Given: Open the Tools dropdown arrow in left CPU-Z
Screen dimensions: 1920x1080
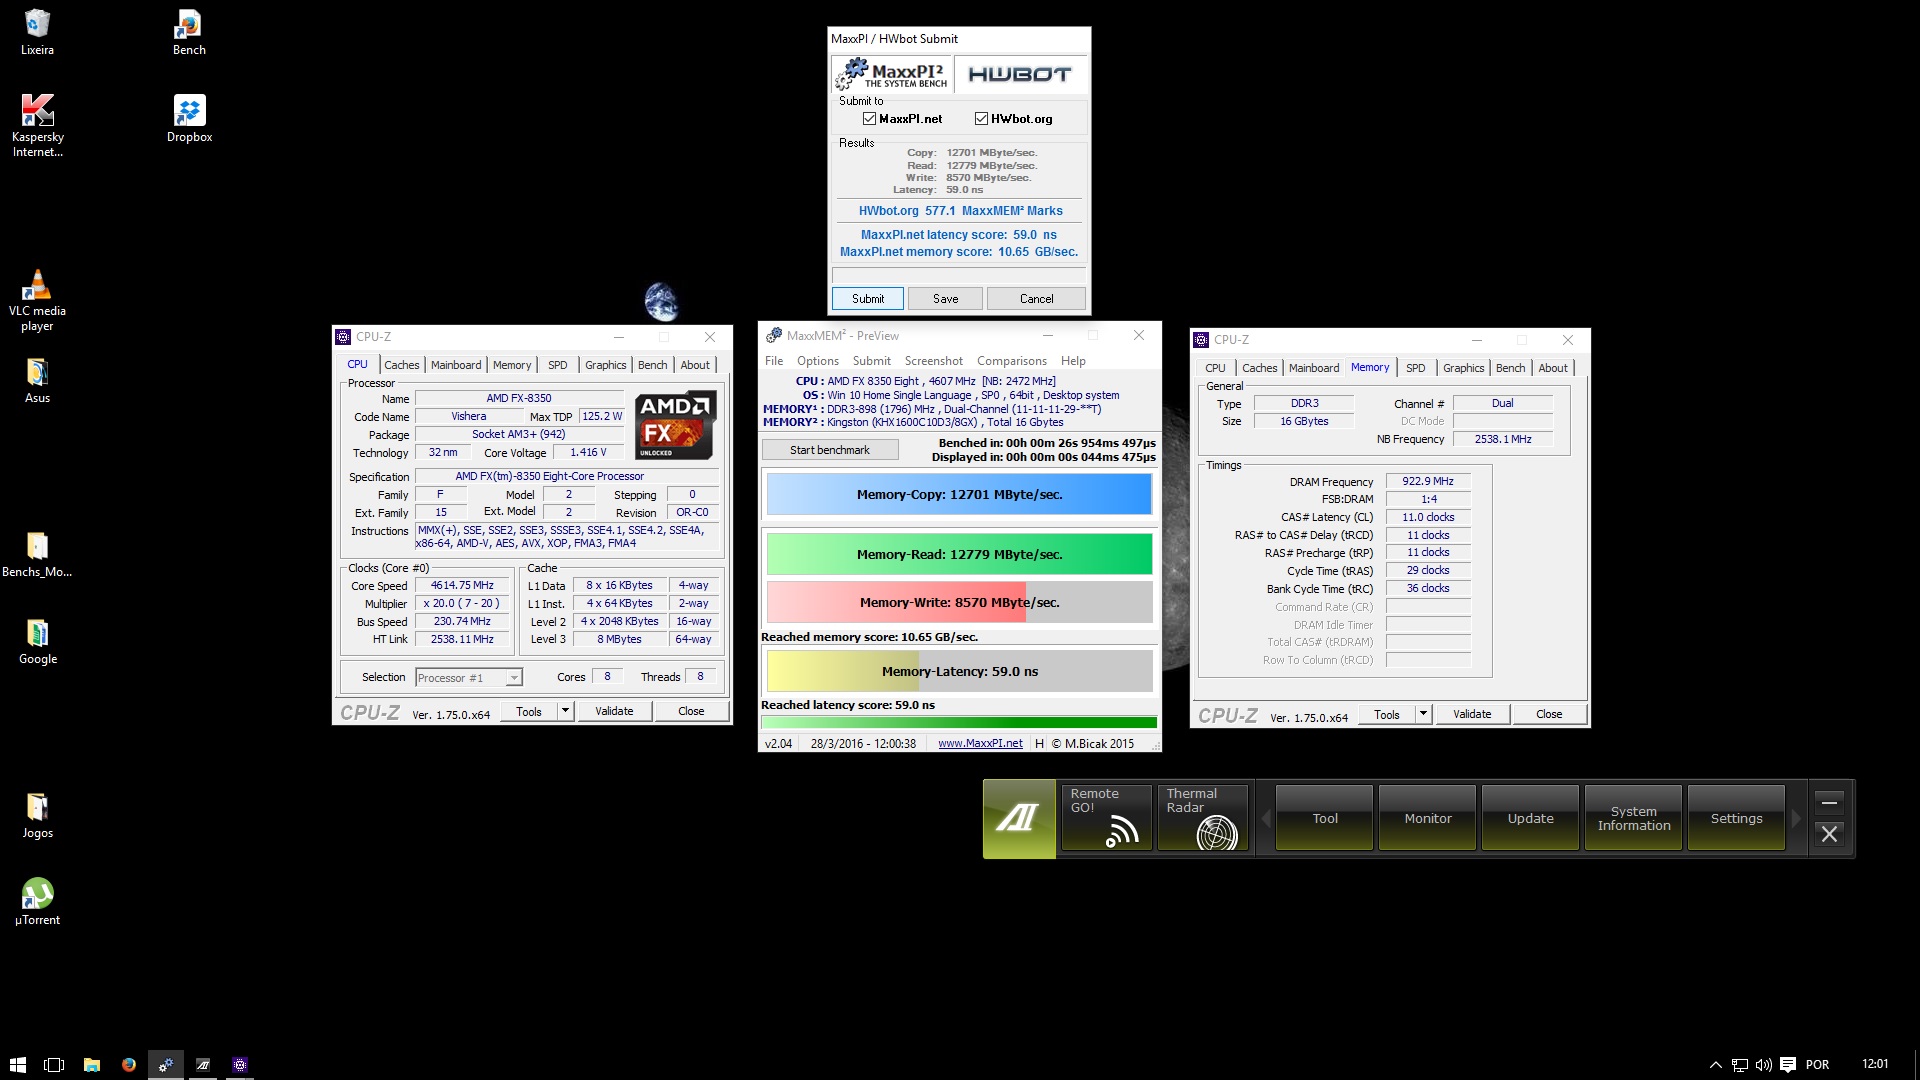Looking at the screenshot, I should [x=565, y=711].
